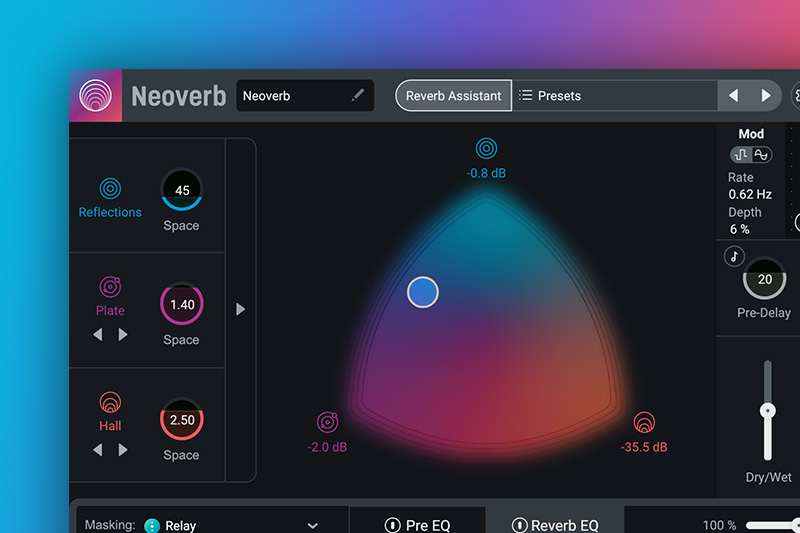
Task: Click the 100 % slider at bottom
Action: coord(773,525)
